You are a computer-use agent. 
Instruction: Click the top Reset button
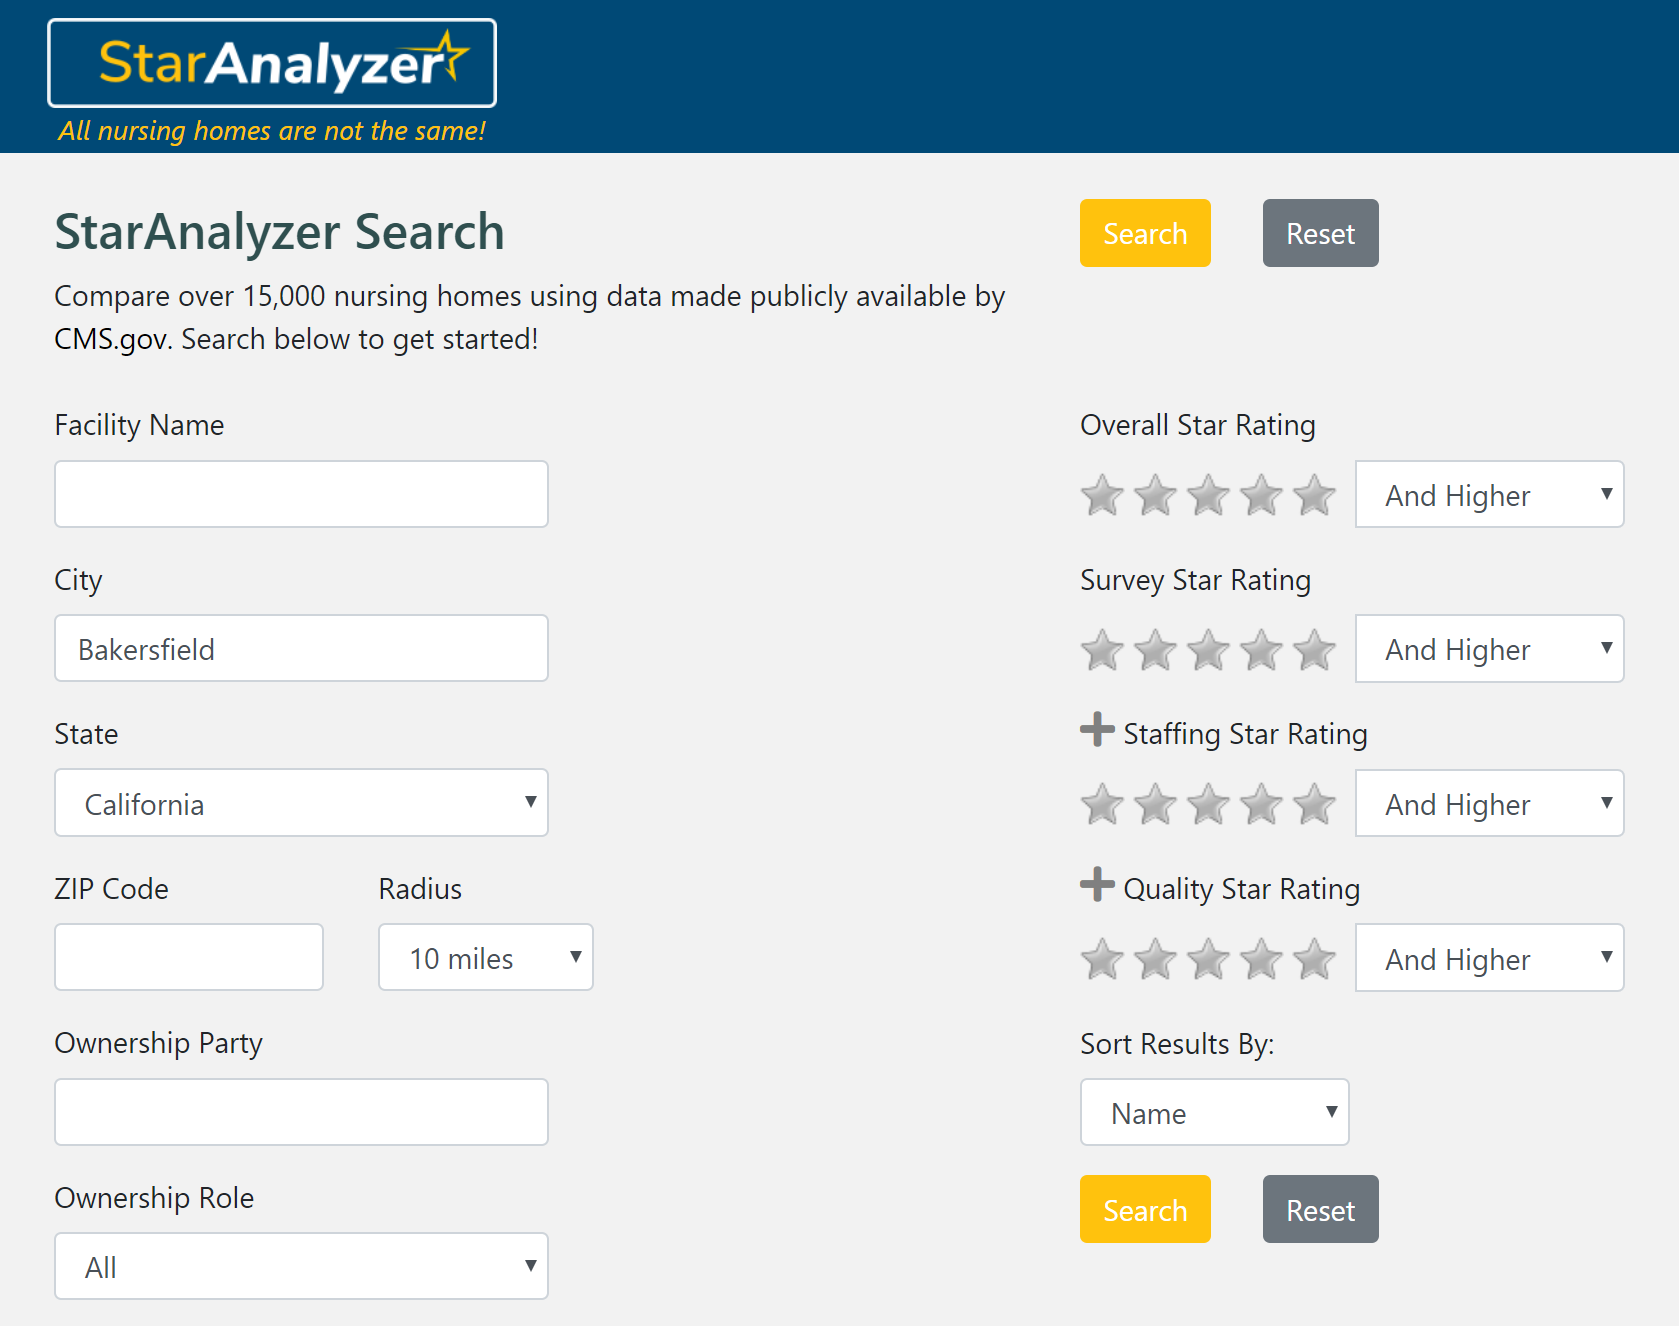(x=1320, y=233)
